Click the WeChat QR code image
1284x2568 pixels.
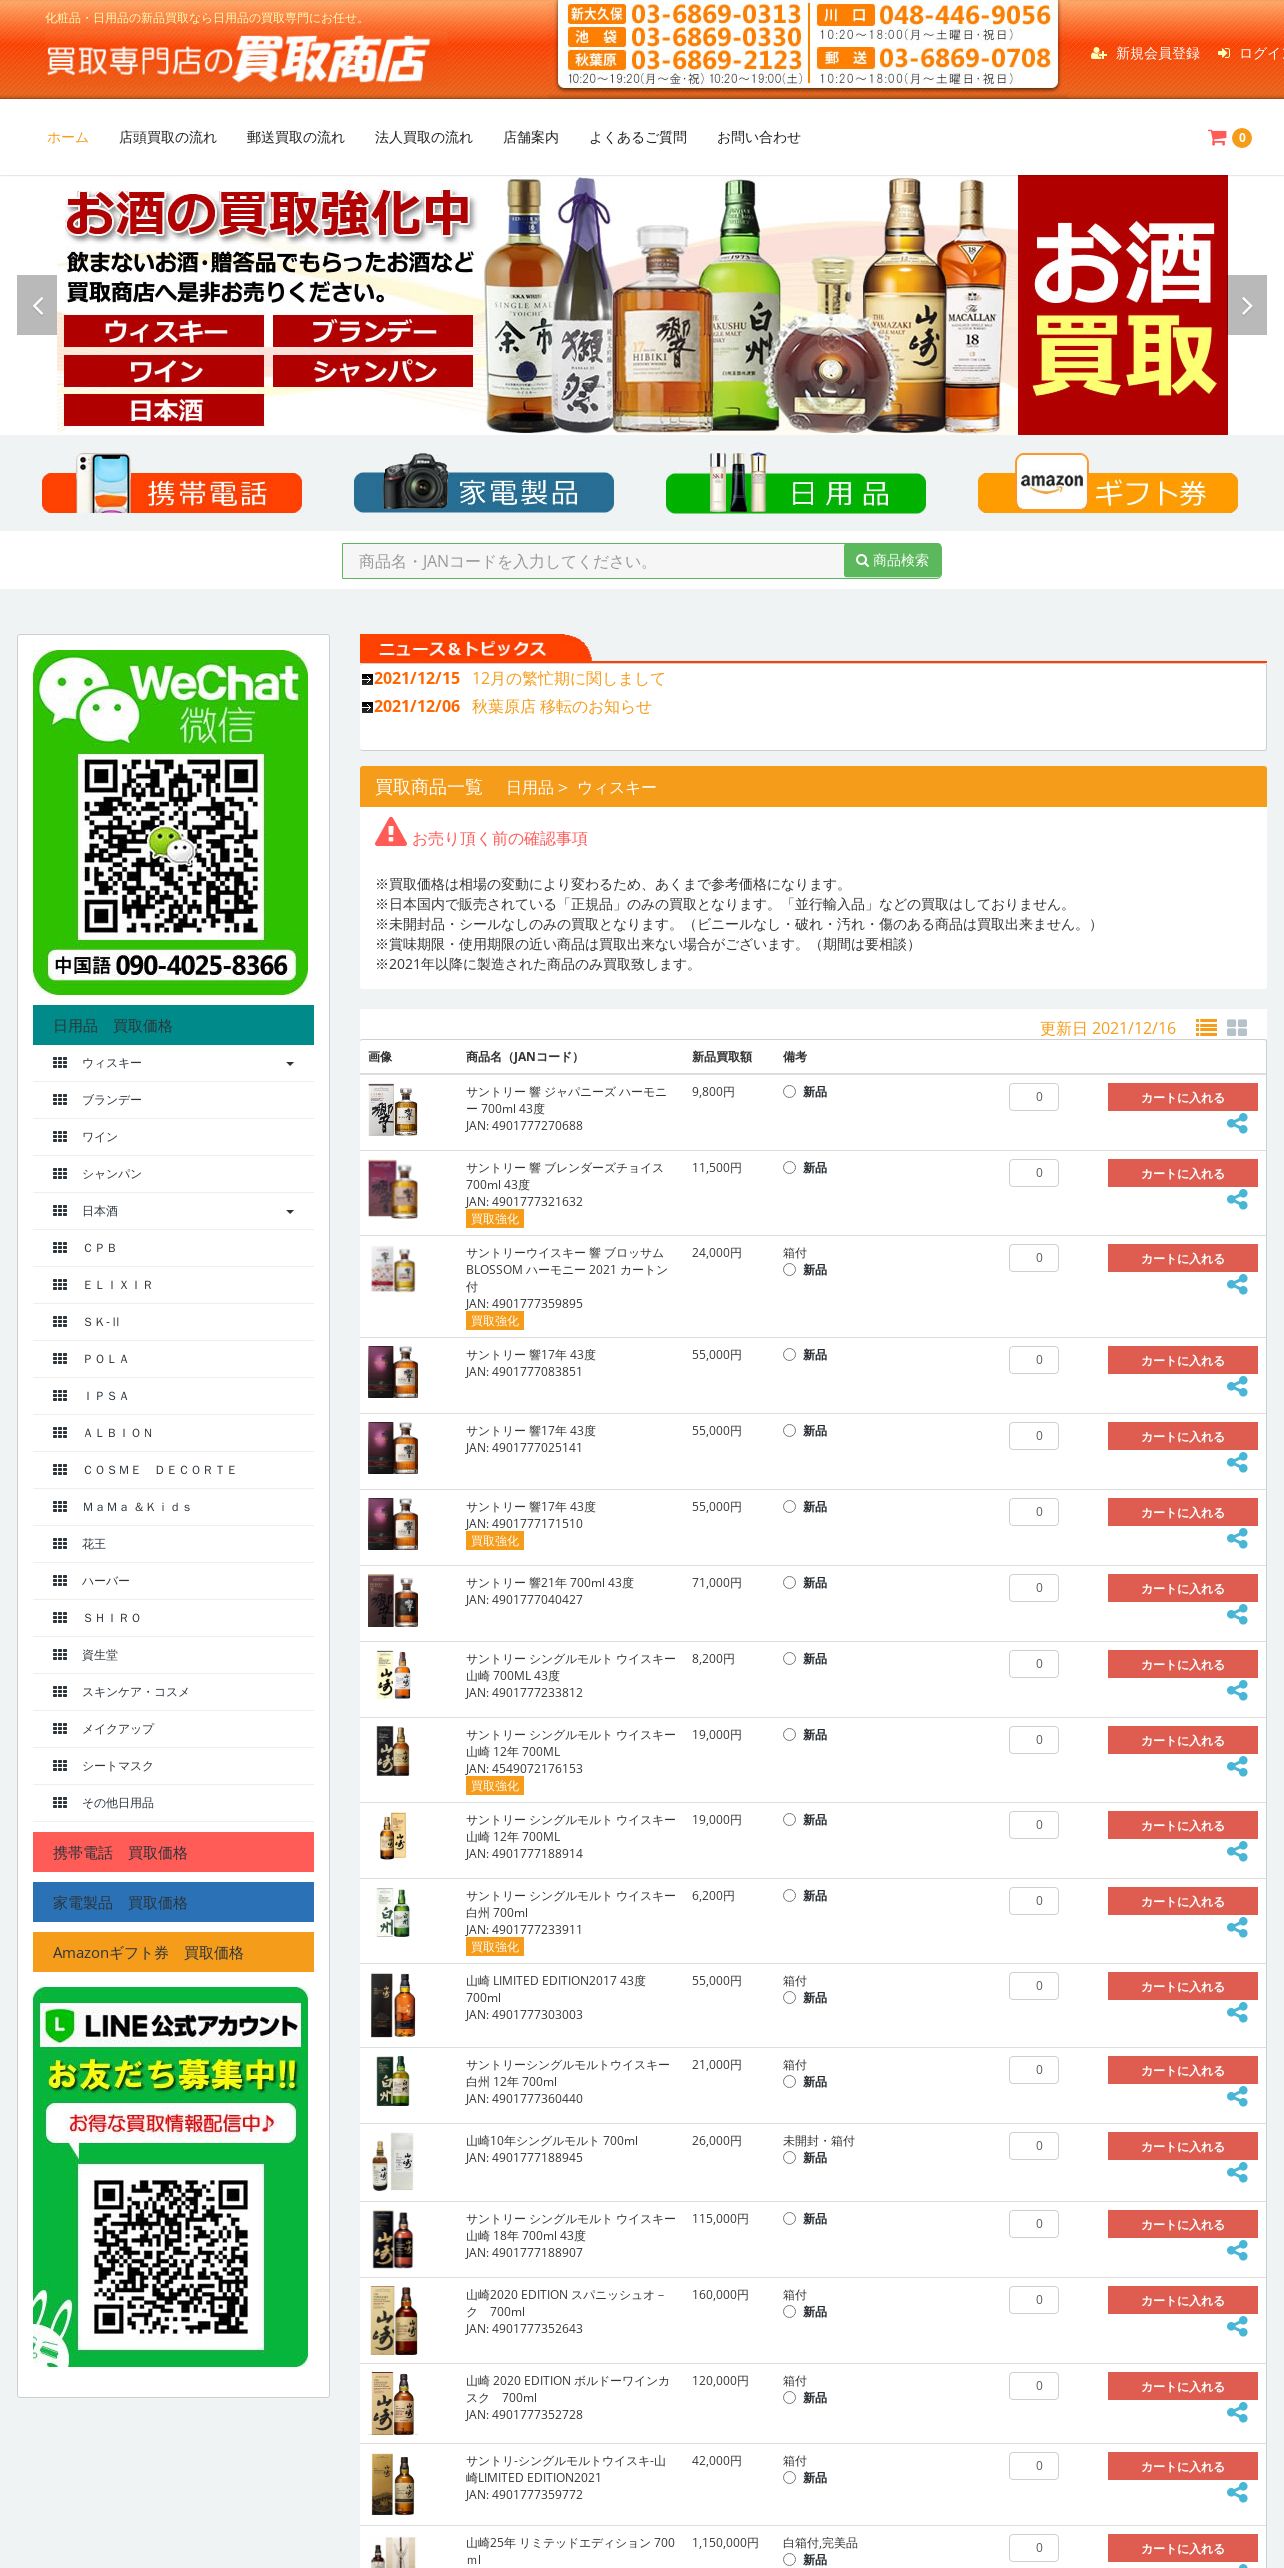(x=171, y=846)
